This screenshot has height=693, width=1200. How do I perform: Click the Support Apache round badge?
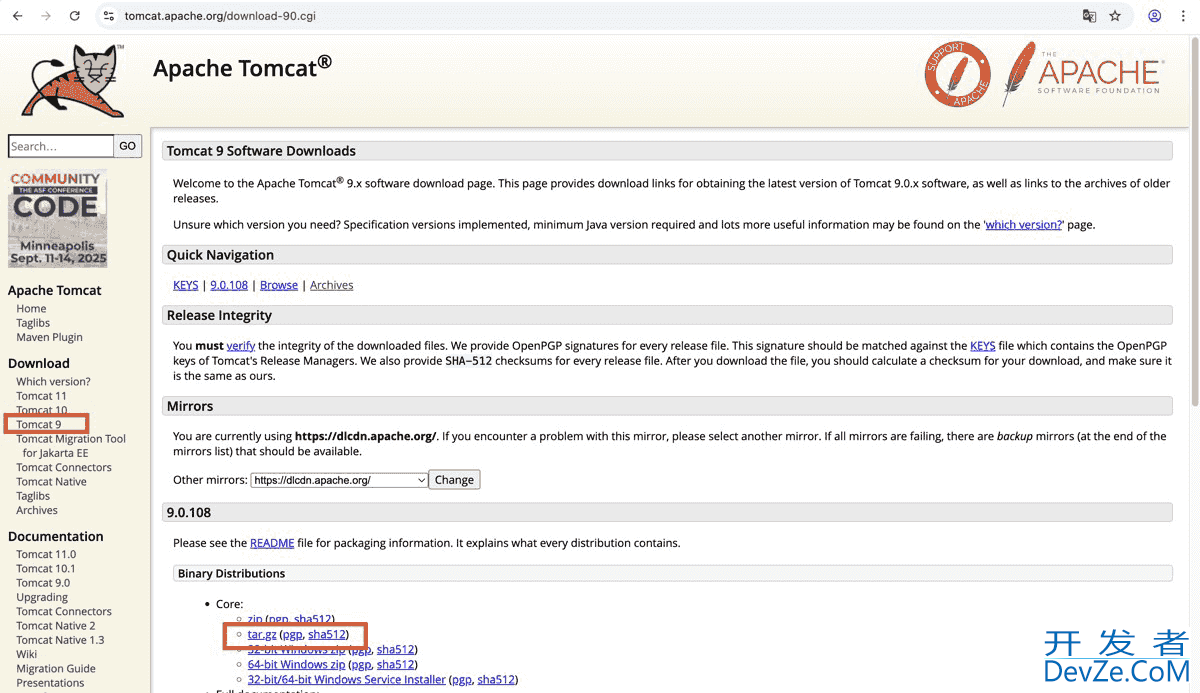[957, 73]
